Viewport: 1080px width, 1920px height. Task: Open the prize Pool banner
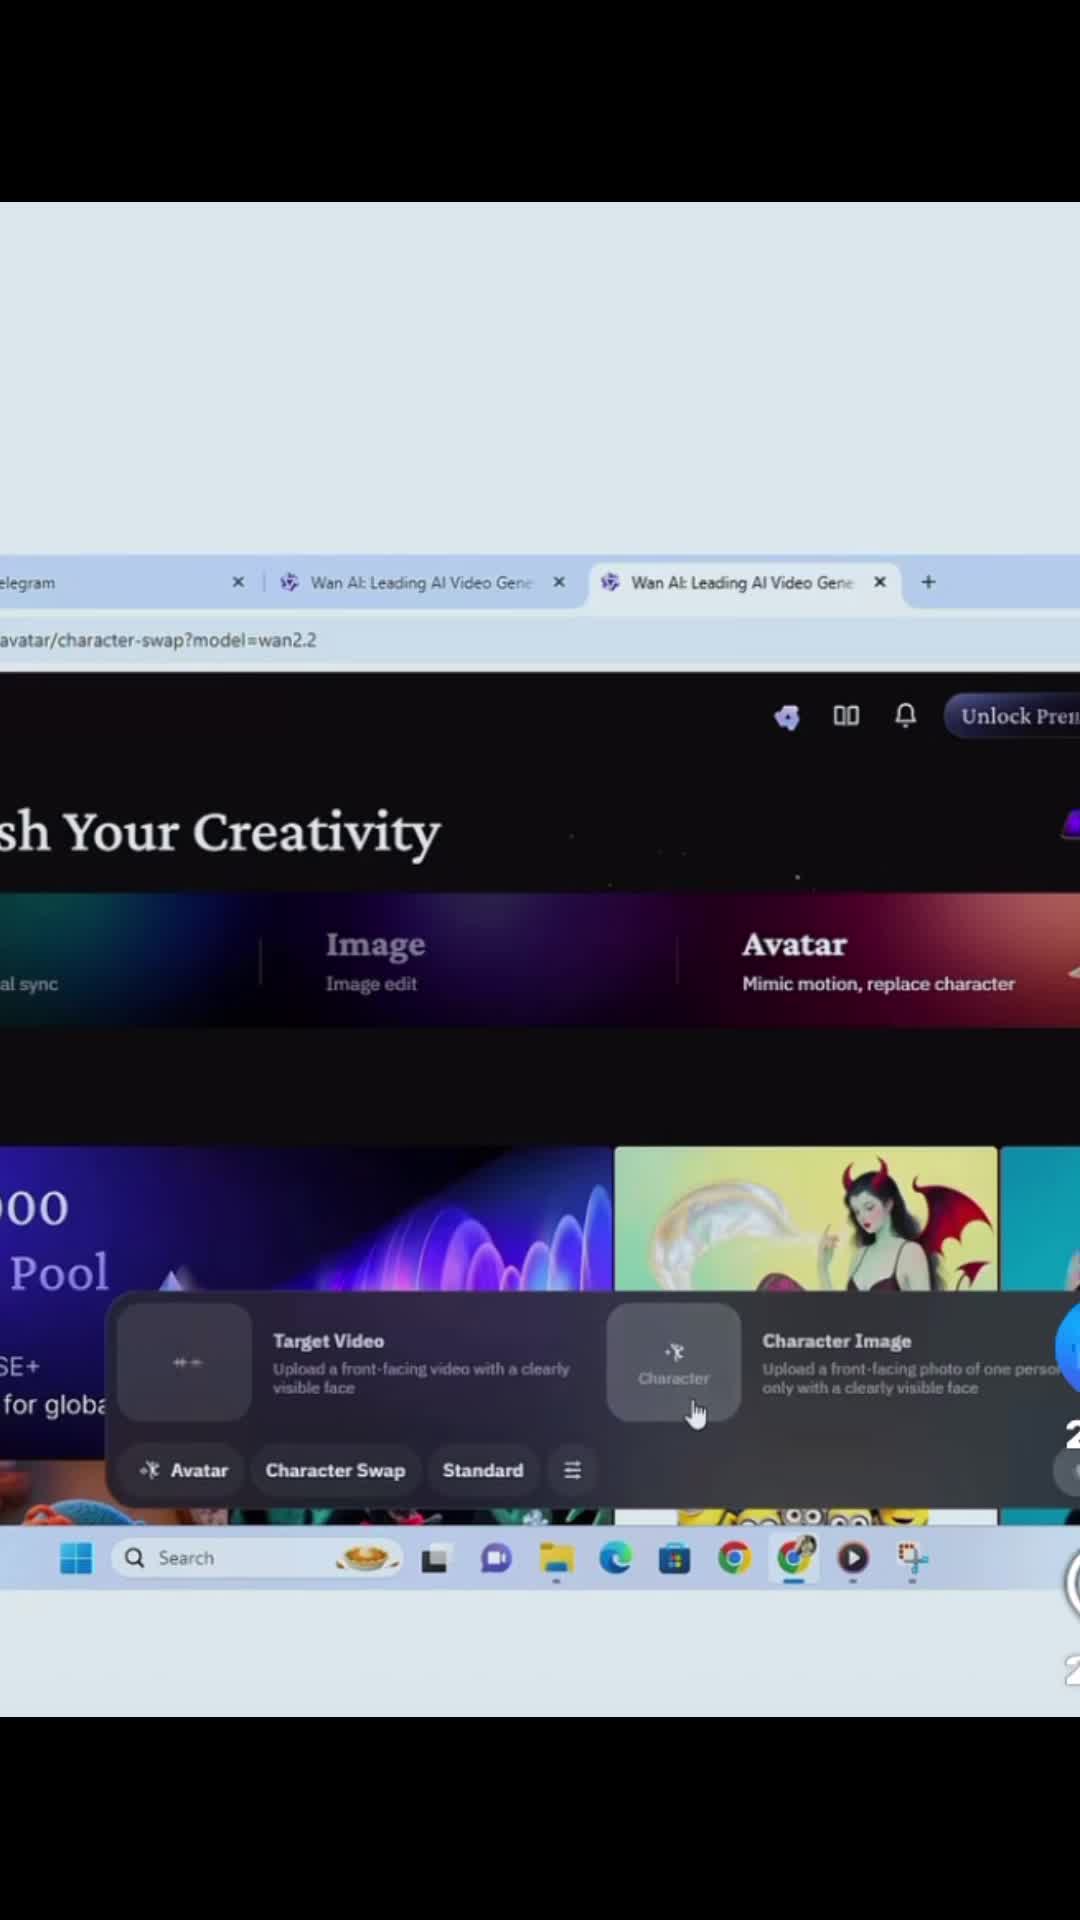306,1218
